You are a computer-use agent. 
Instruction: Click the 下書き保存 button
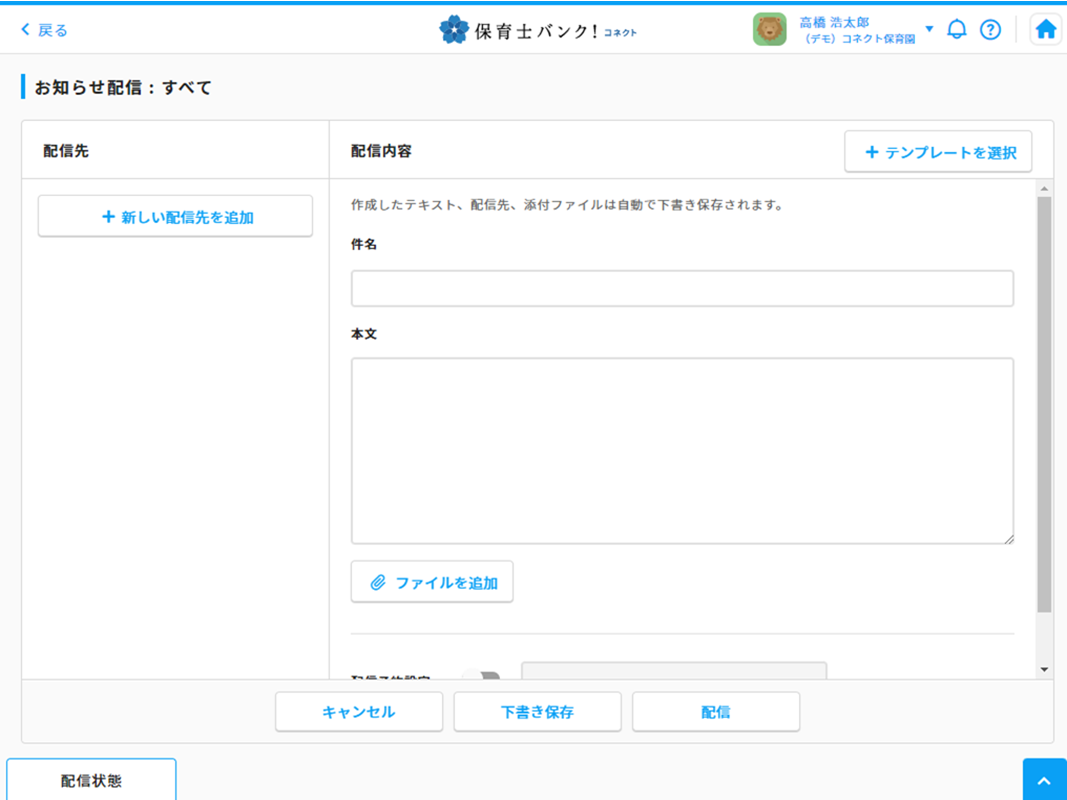click(537, 712)
